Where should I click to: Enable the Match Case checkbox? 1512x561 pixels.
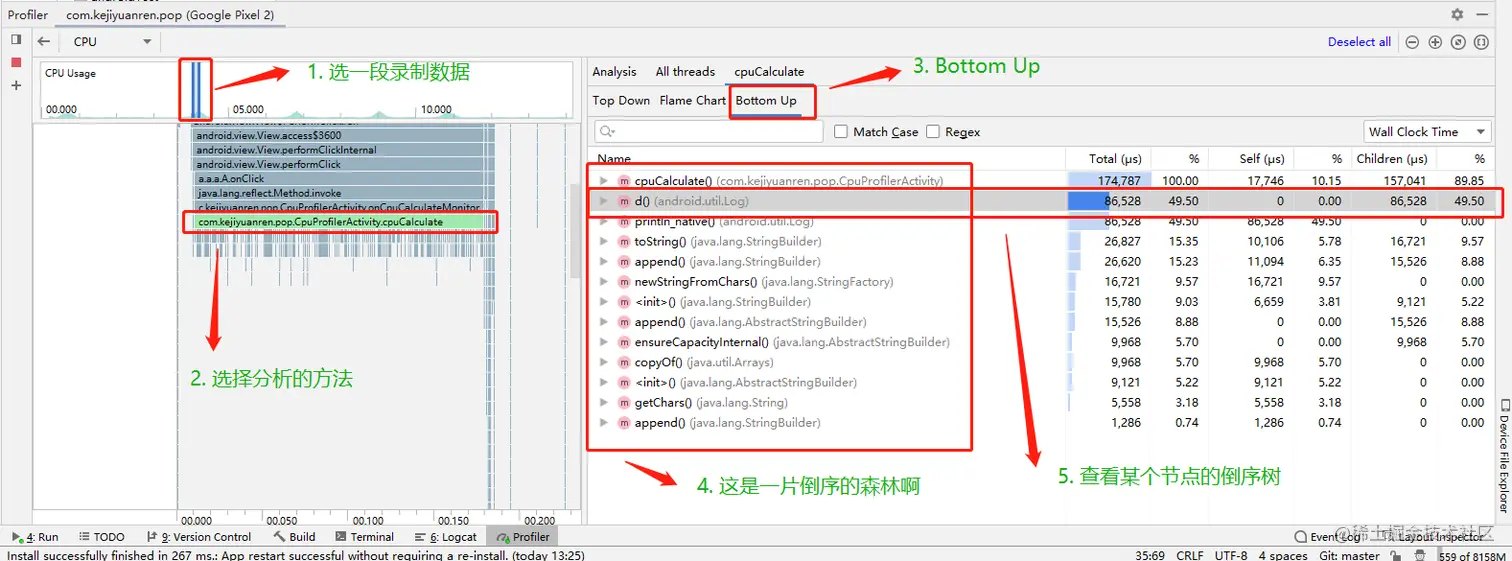point(841,131)
